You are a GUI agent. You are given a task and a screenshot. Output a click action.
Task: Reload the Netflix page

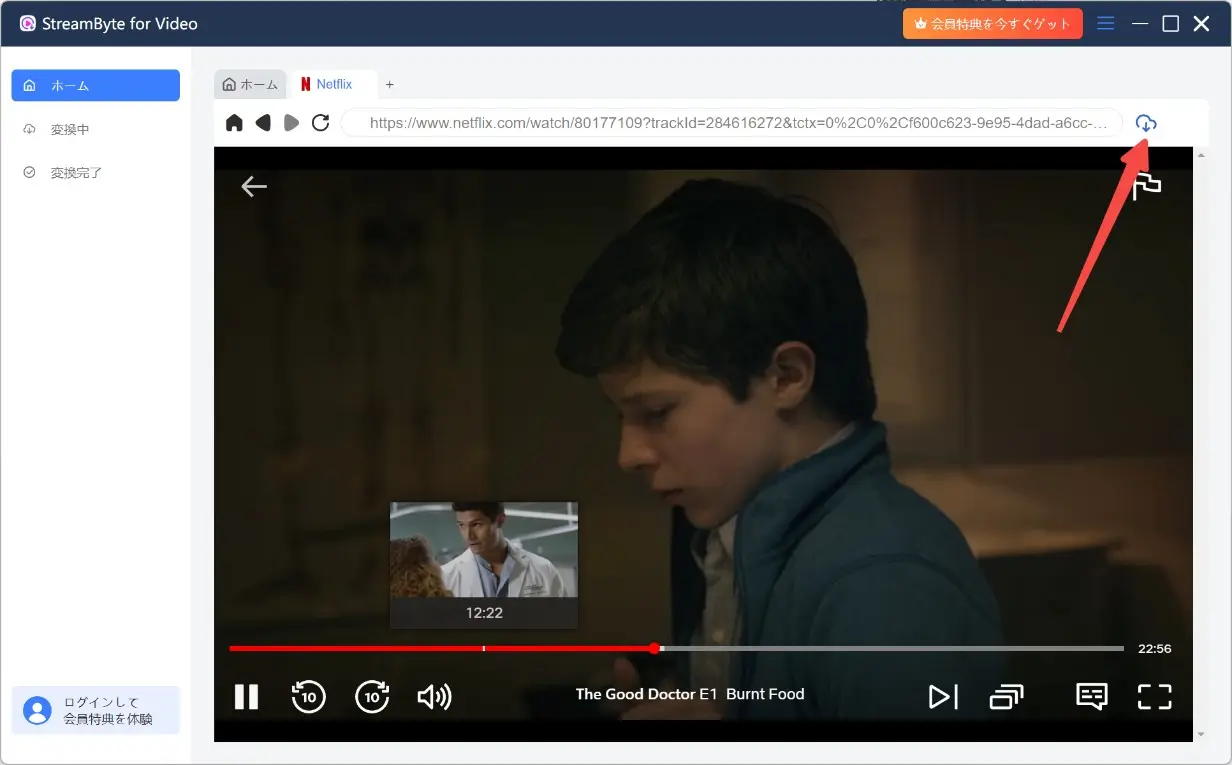(320, 122)
